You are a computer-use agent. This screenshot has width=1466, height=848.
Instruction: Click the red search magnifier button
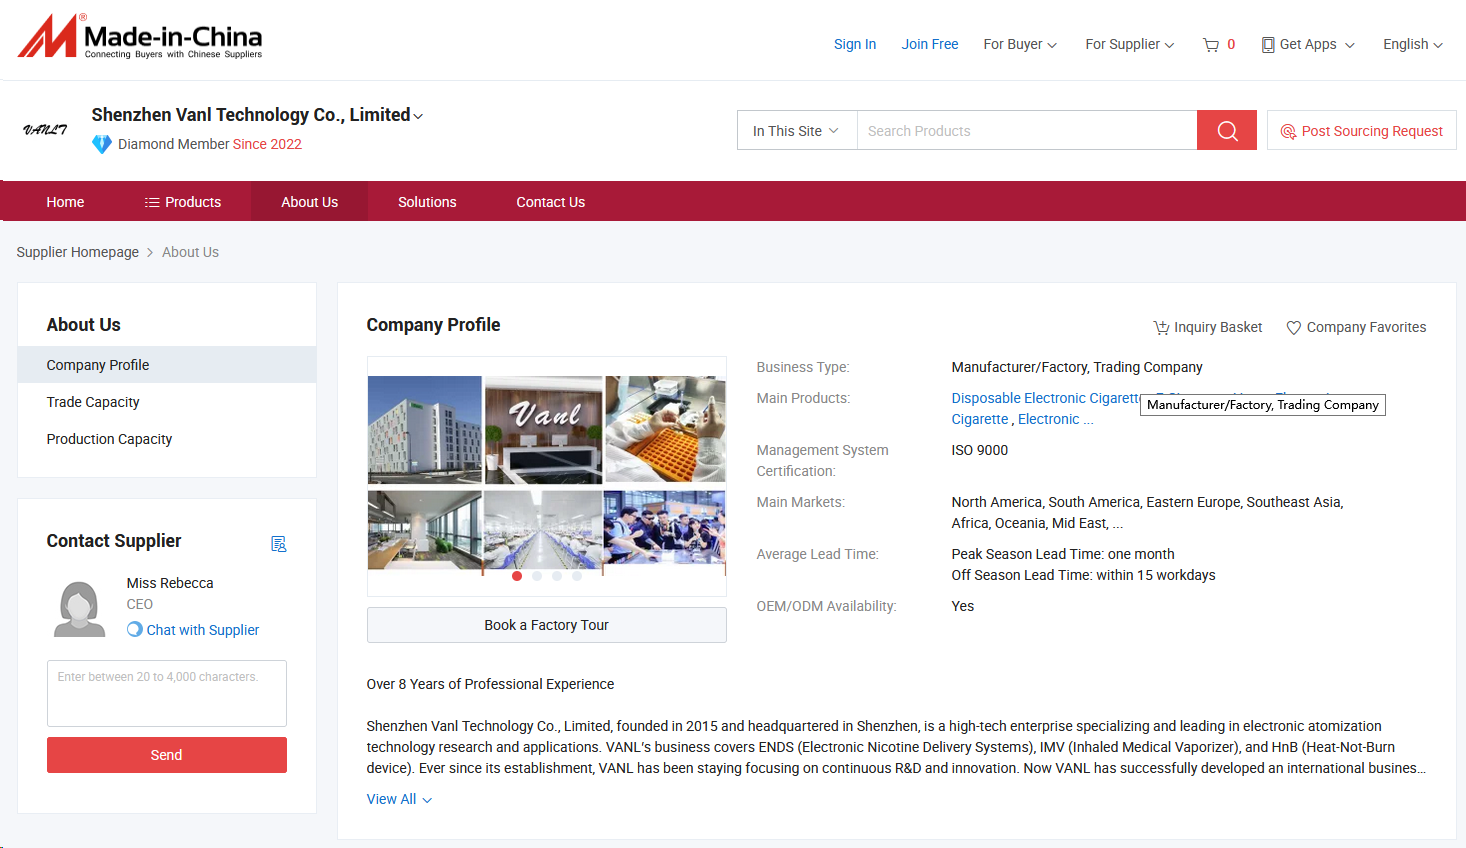[1226, 131]
